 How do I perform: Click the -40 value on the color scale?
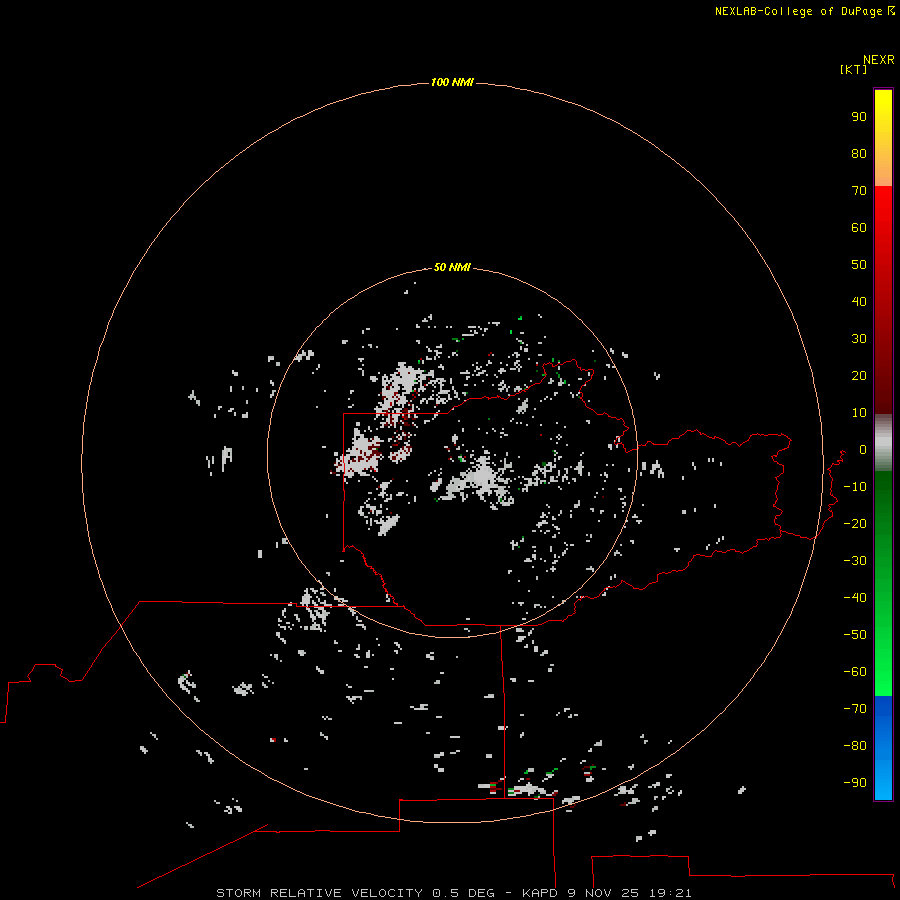(x=855, y=598)
